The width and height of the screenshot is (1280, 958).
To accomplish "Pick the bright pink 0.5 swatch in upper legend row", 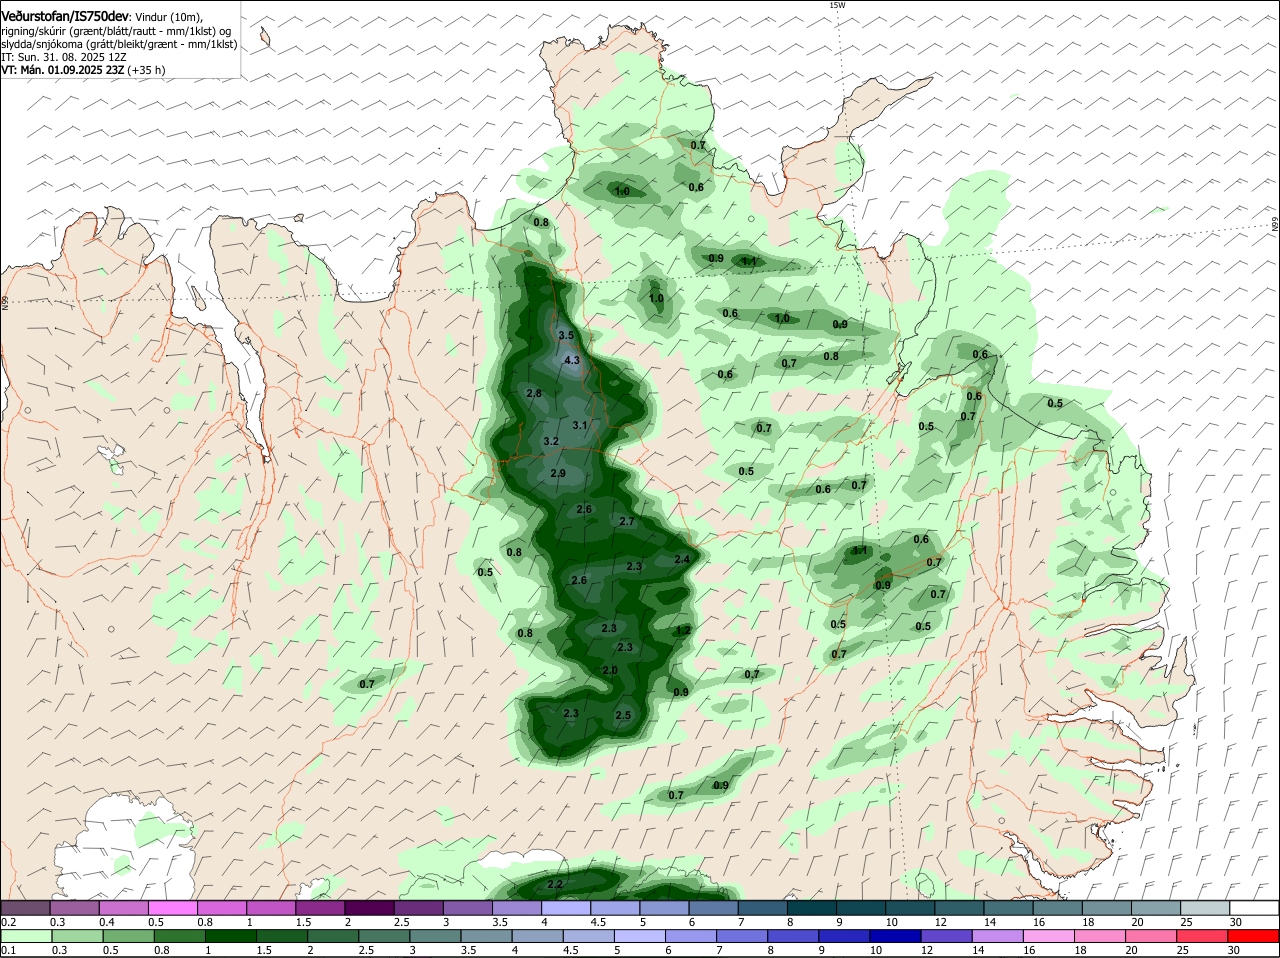I will pyautogui.click(x=173, y=907).
